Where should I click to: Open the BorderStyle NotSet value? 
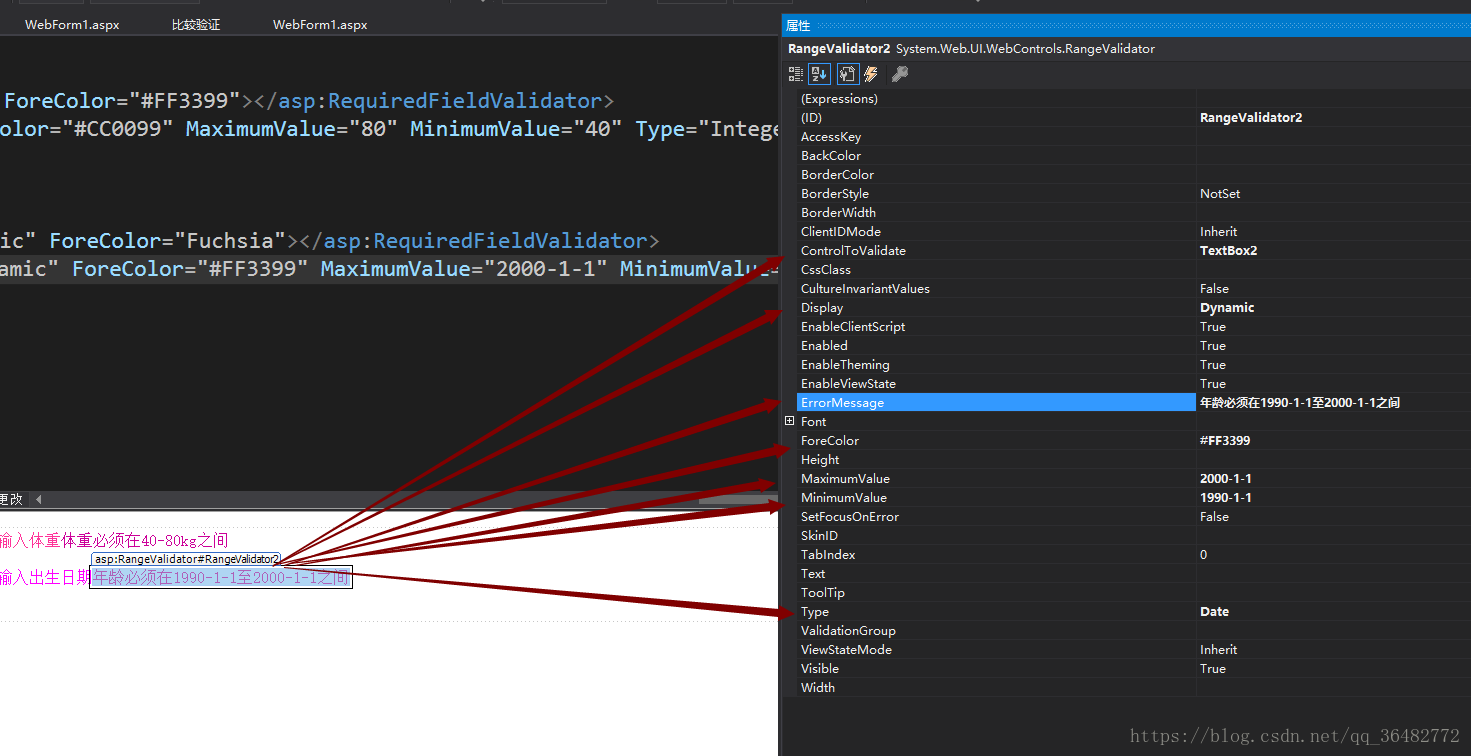click(x=1220, y=194)
